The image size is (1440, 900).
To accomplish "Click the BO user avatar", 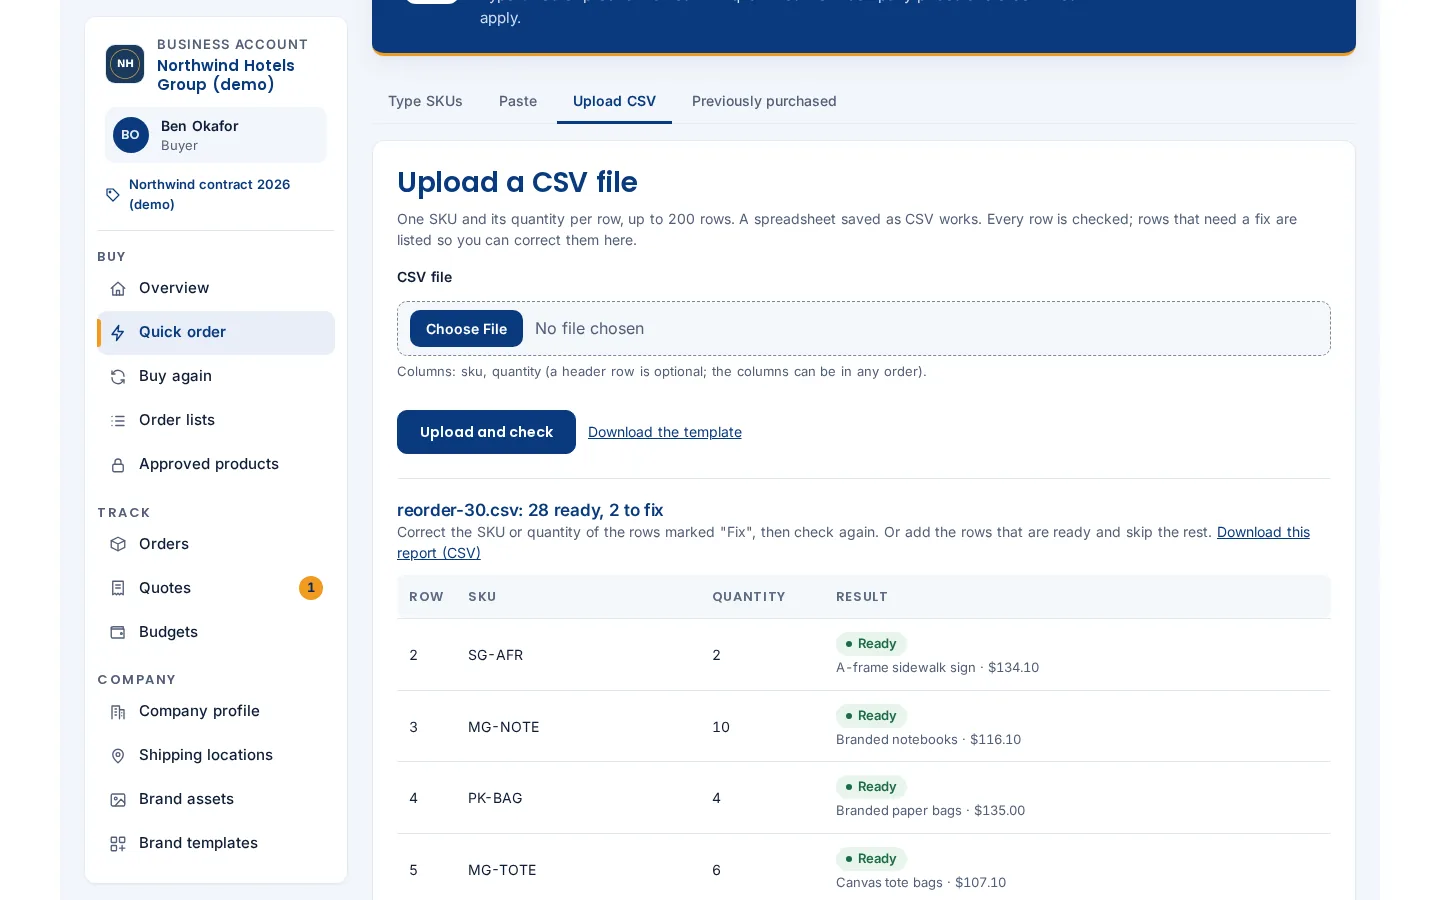I will [131, 135].
